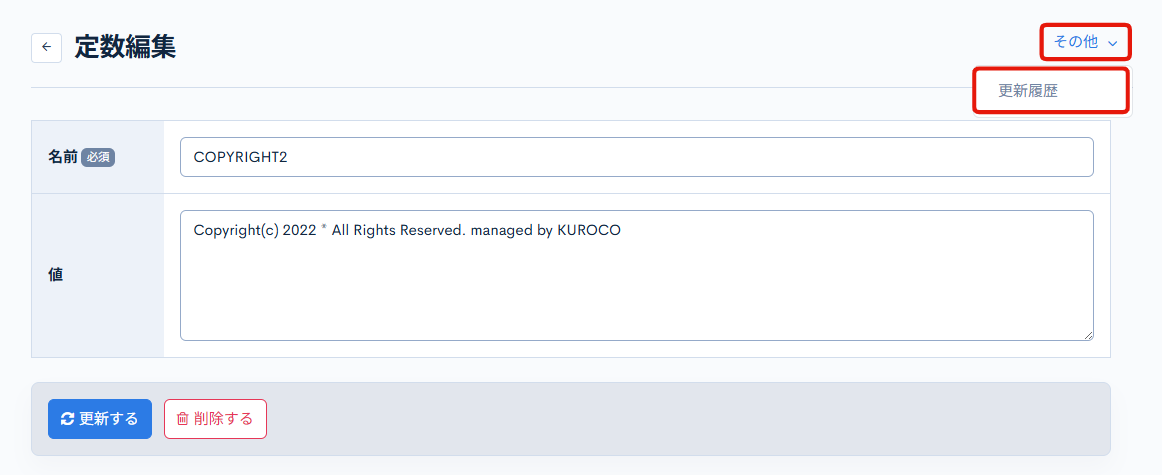Click the year 2022 in the value
Screen dimensions: 1162x475
(x=300, y=230)
